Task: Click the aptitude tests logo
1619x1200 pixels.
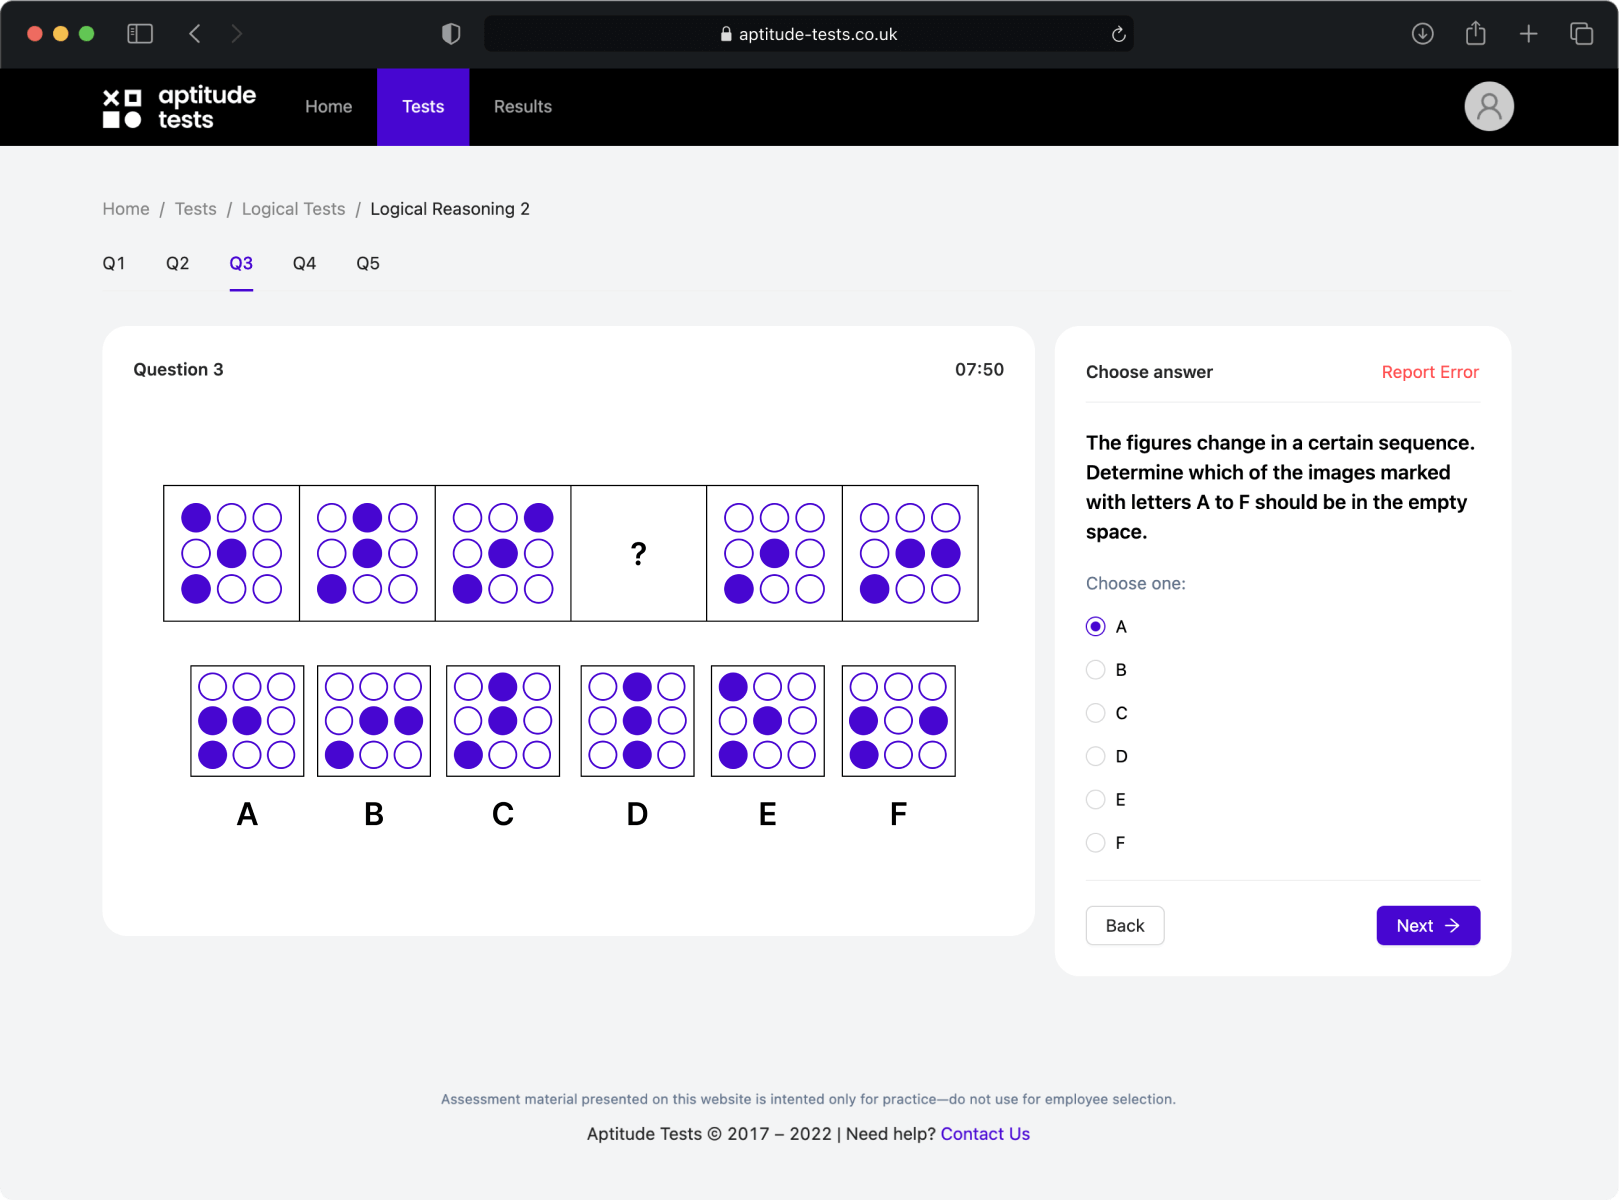Action: (x=179, y=107)
